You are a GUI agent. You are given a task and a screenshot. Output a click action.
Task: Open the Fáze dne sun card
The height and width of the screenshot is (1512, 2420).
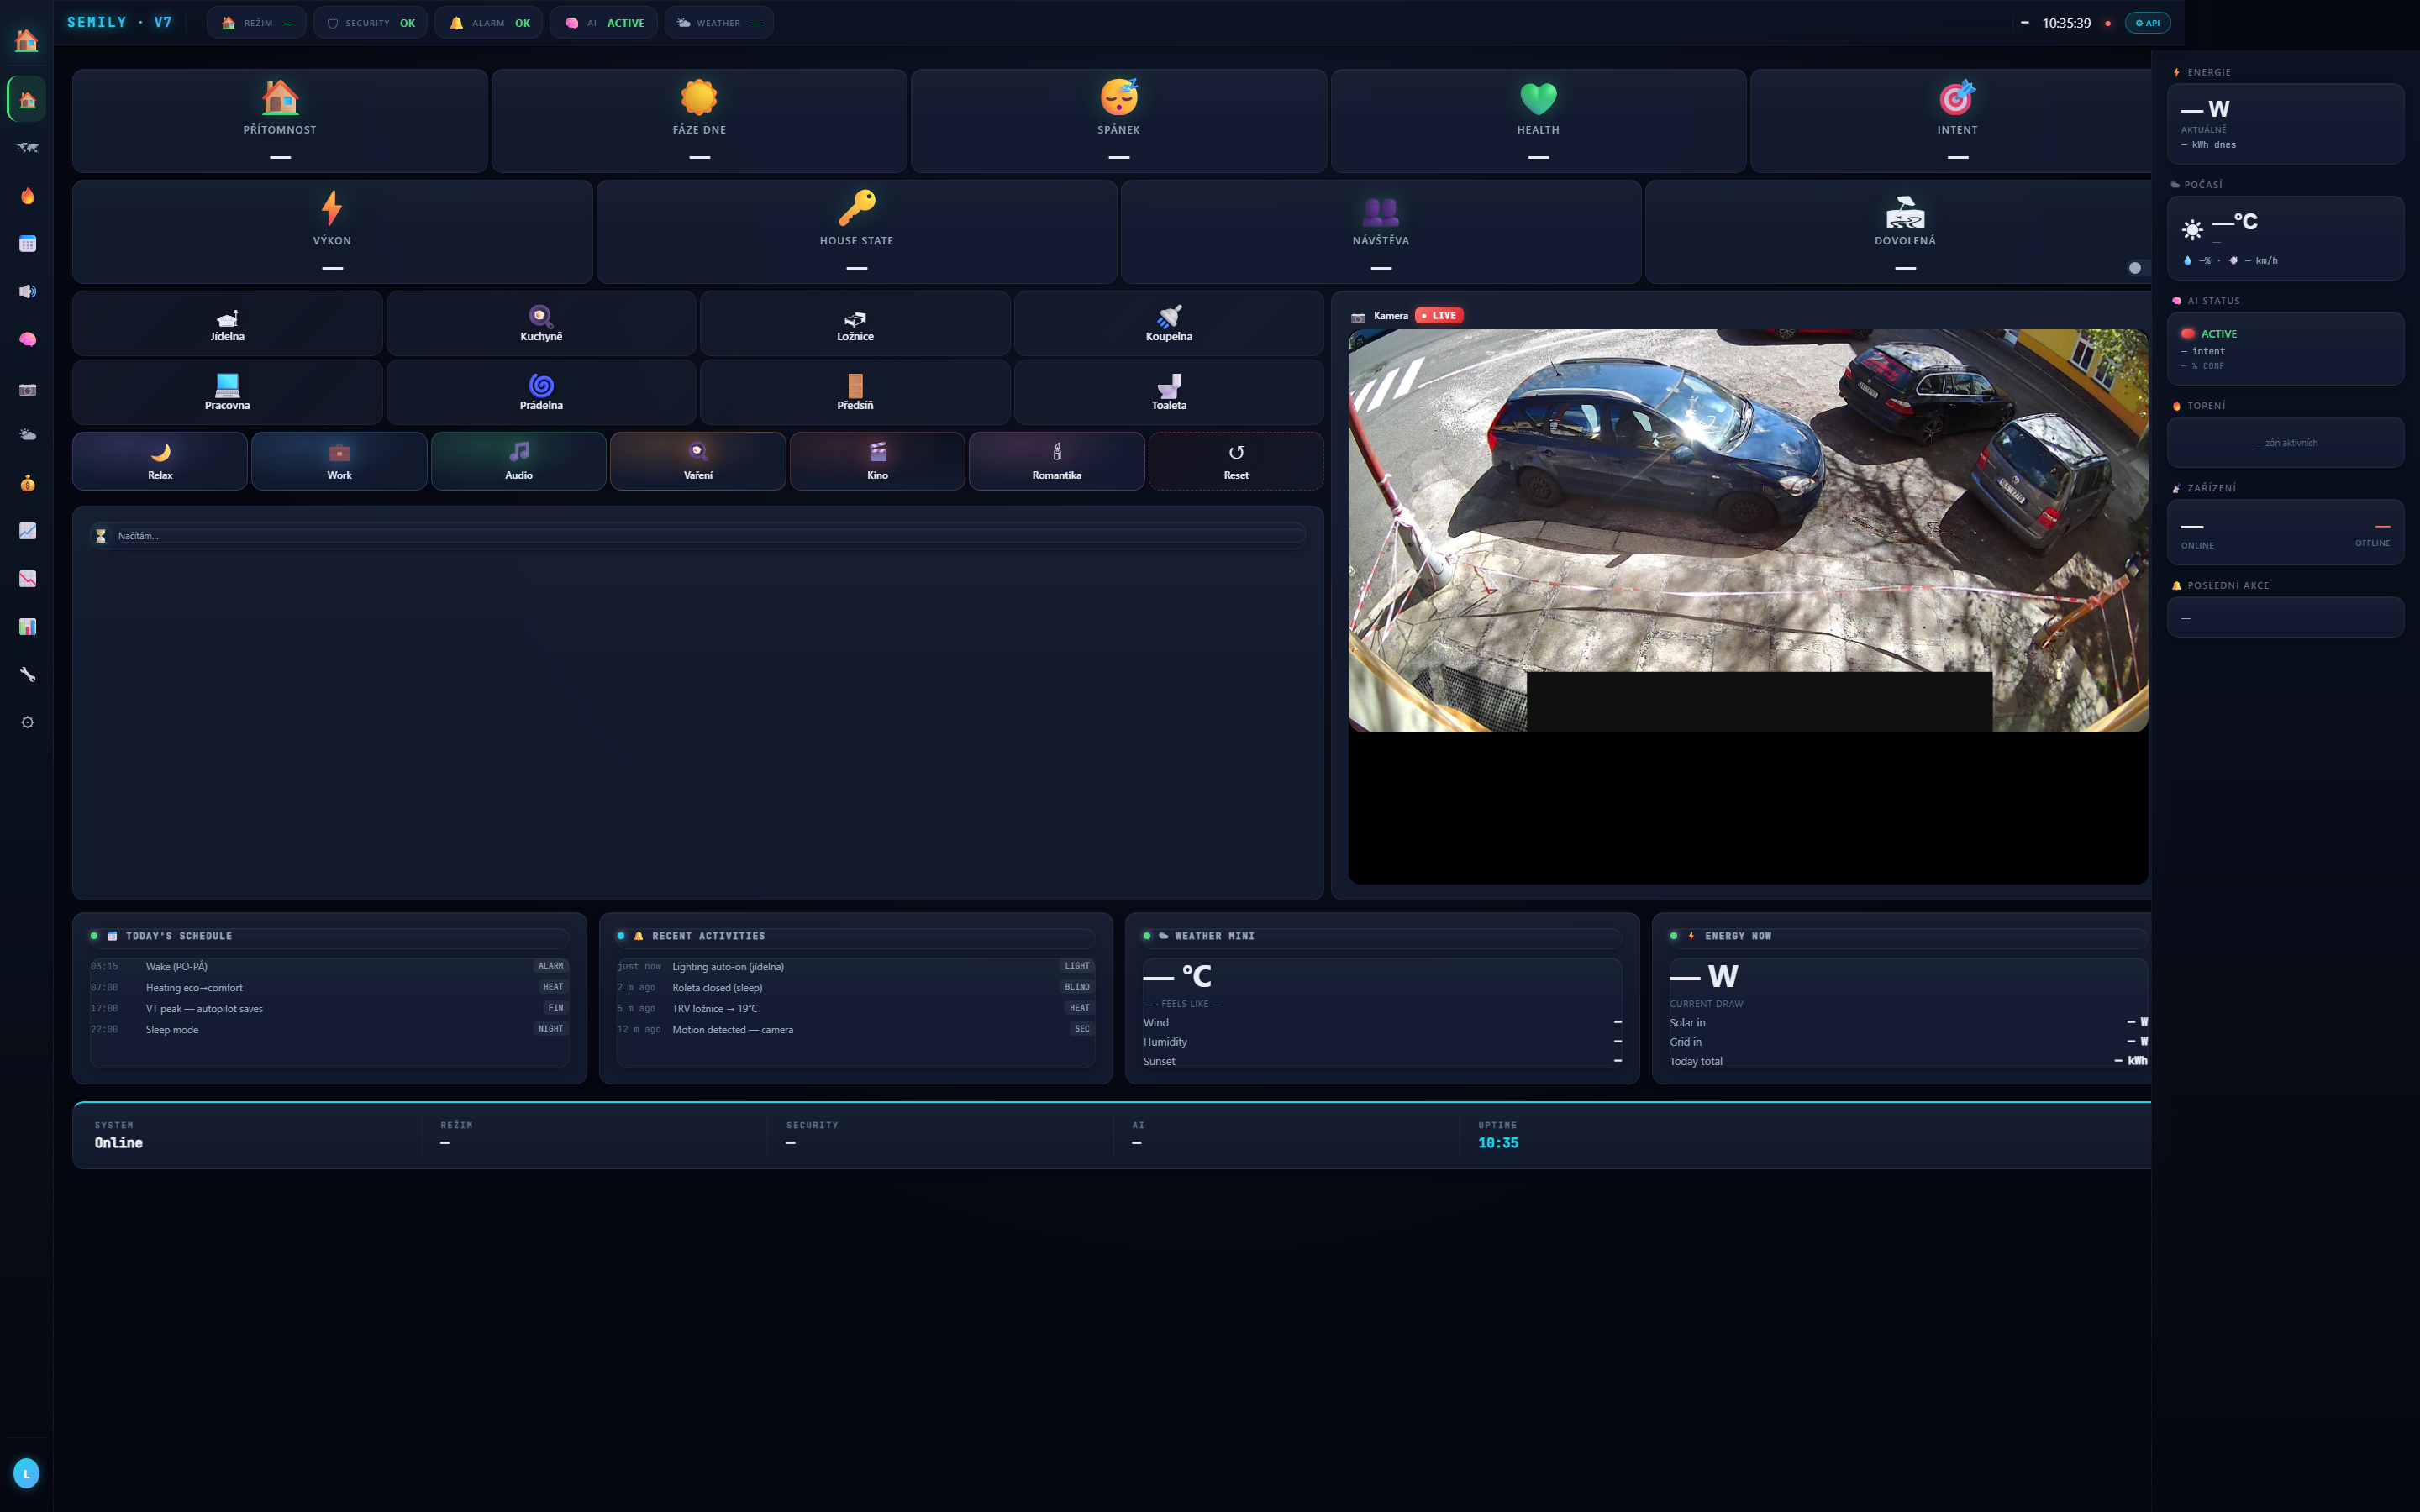(699, 121)
